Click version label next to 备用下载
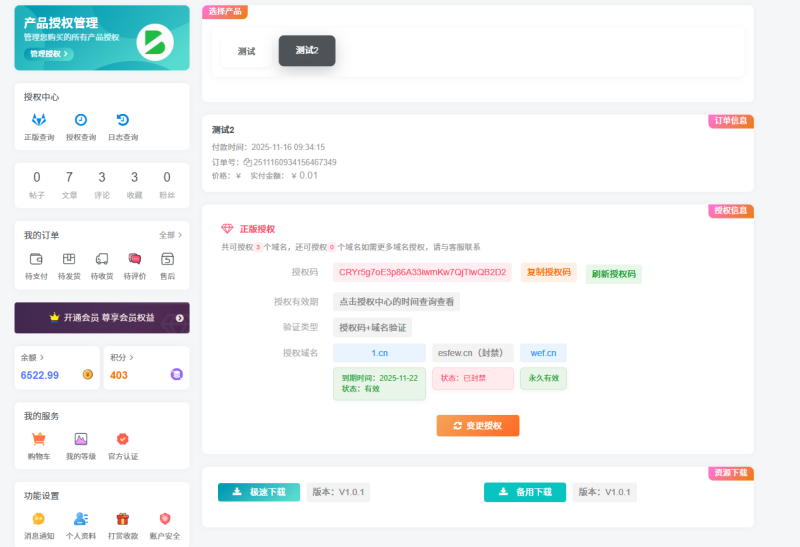This screenshot has height=547, width=800. pos(605,492)
